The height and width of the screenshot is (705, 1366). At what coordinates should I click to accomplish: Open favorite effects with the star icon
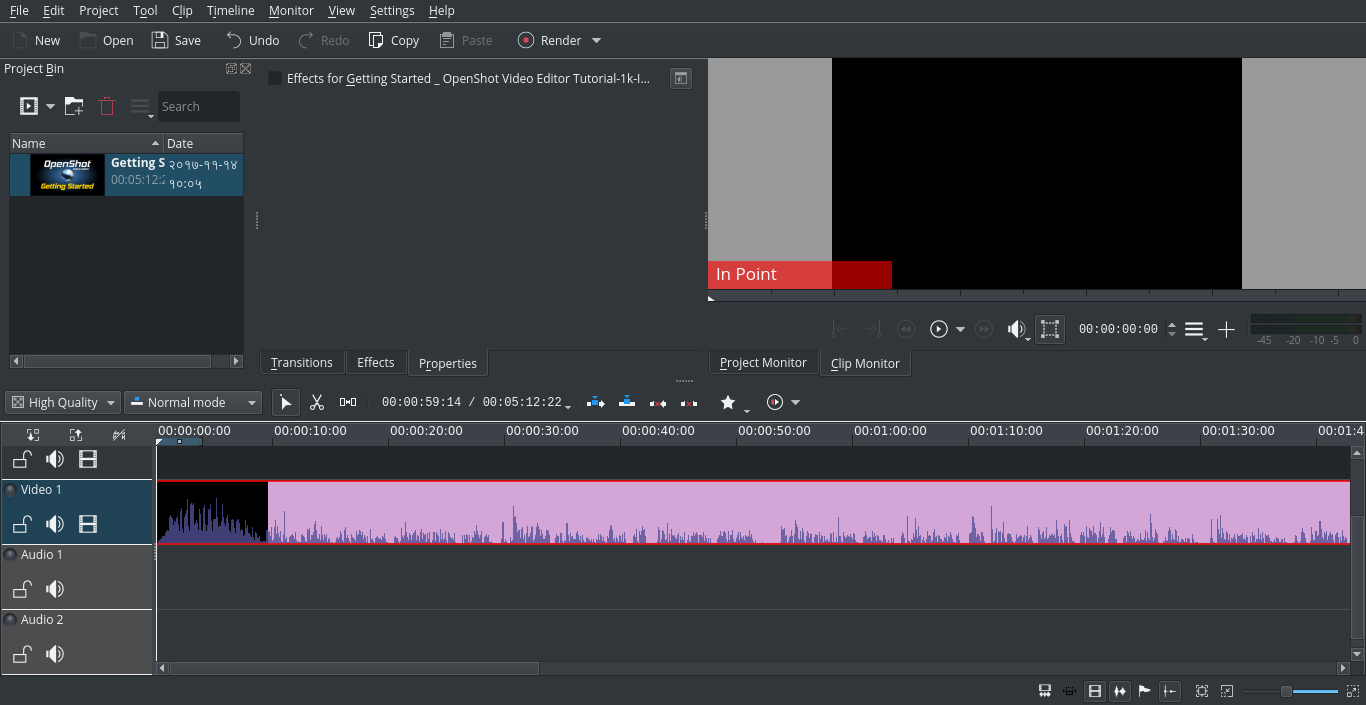click(728, 402)
